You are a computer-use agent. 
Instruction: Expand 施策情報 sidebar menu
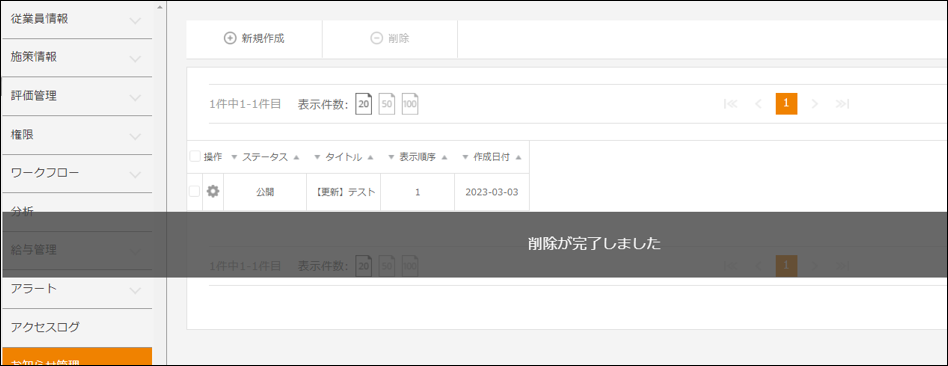pyautogui.click(x=77, y=57)
